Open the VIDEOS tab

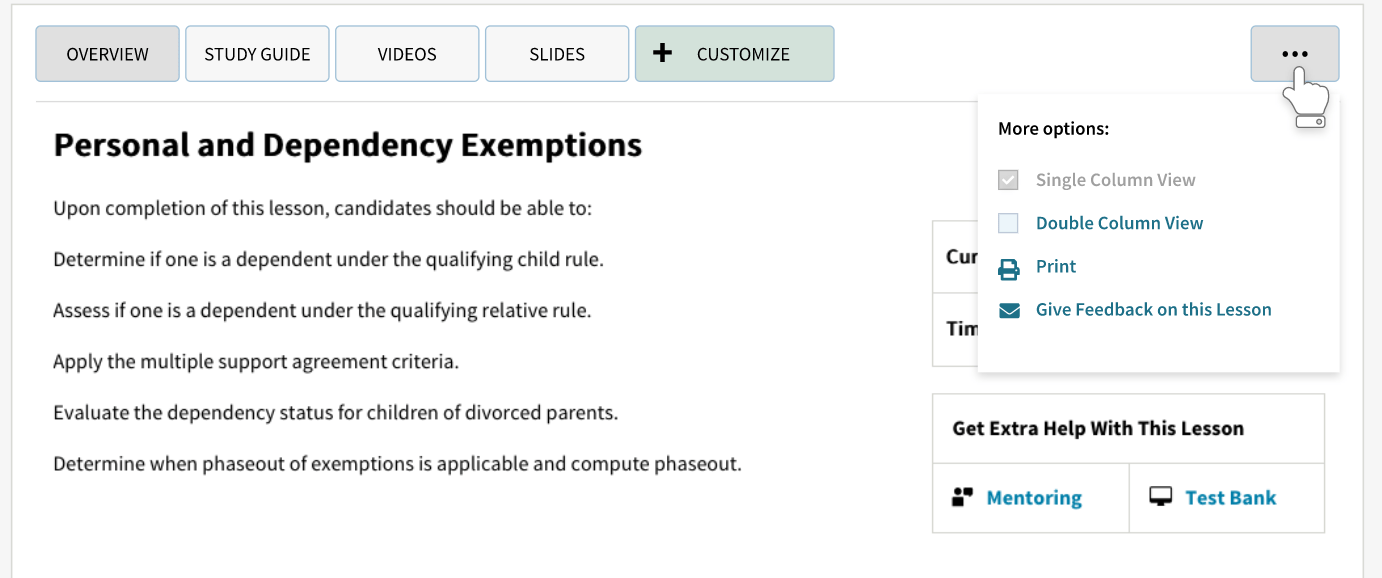point(407,53)
